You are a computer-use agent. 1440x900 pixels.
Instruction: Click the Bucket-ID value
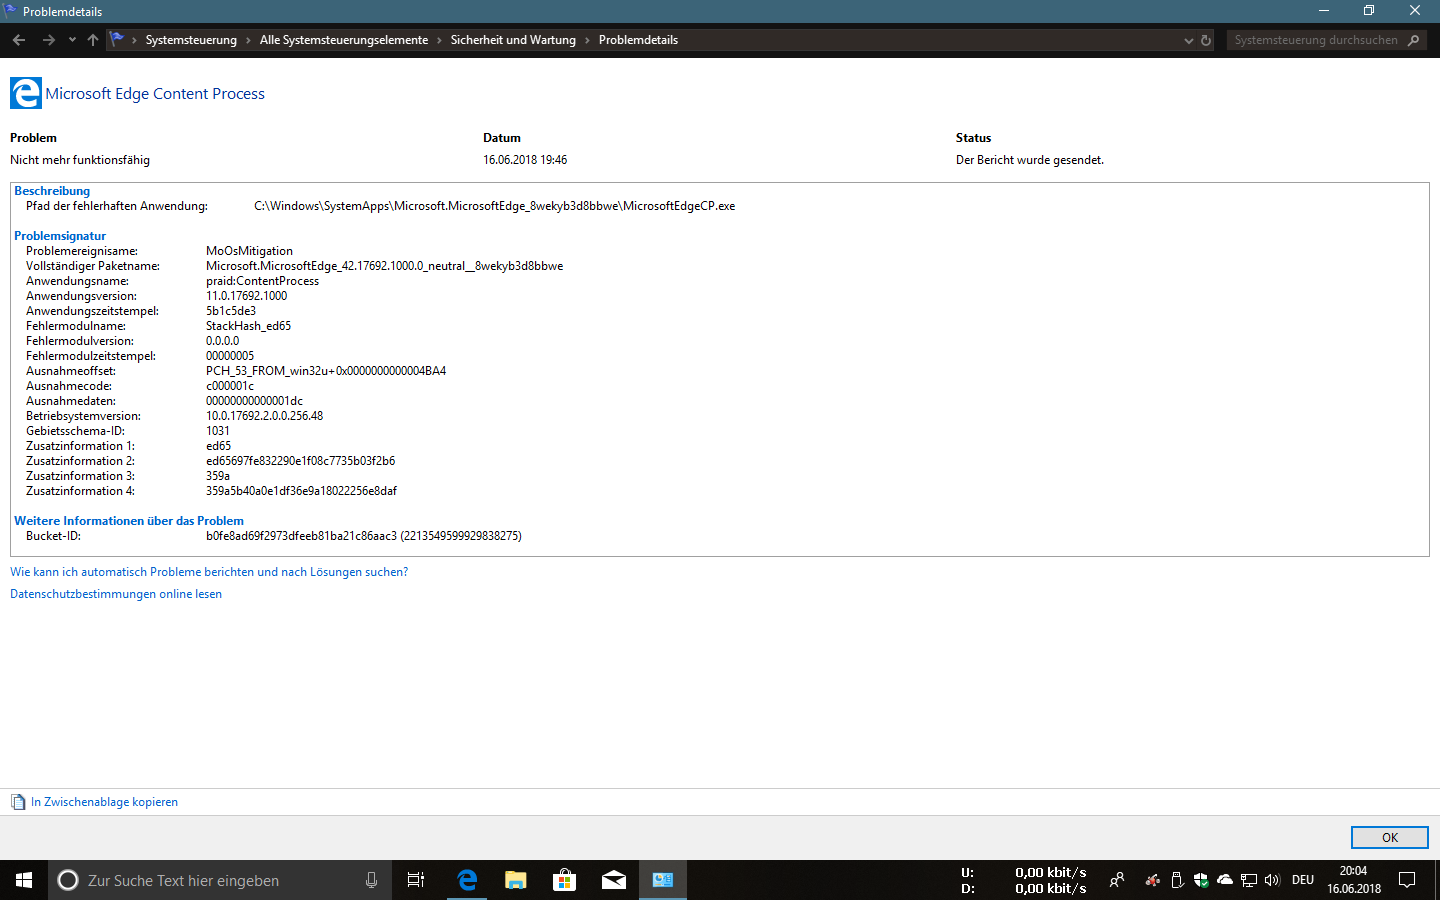(364, 536)
